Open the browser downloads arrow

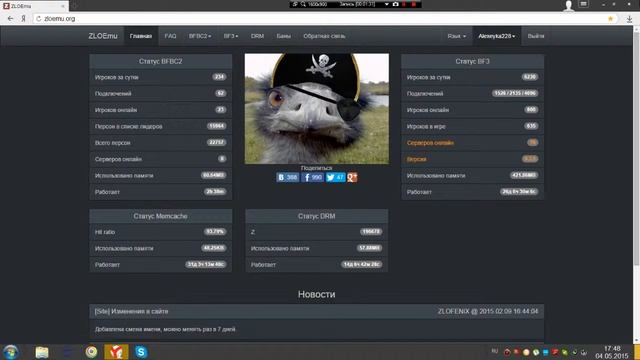click(x=629, y=19)
